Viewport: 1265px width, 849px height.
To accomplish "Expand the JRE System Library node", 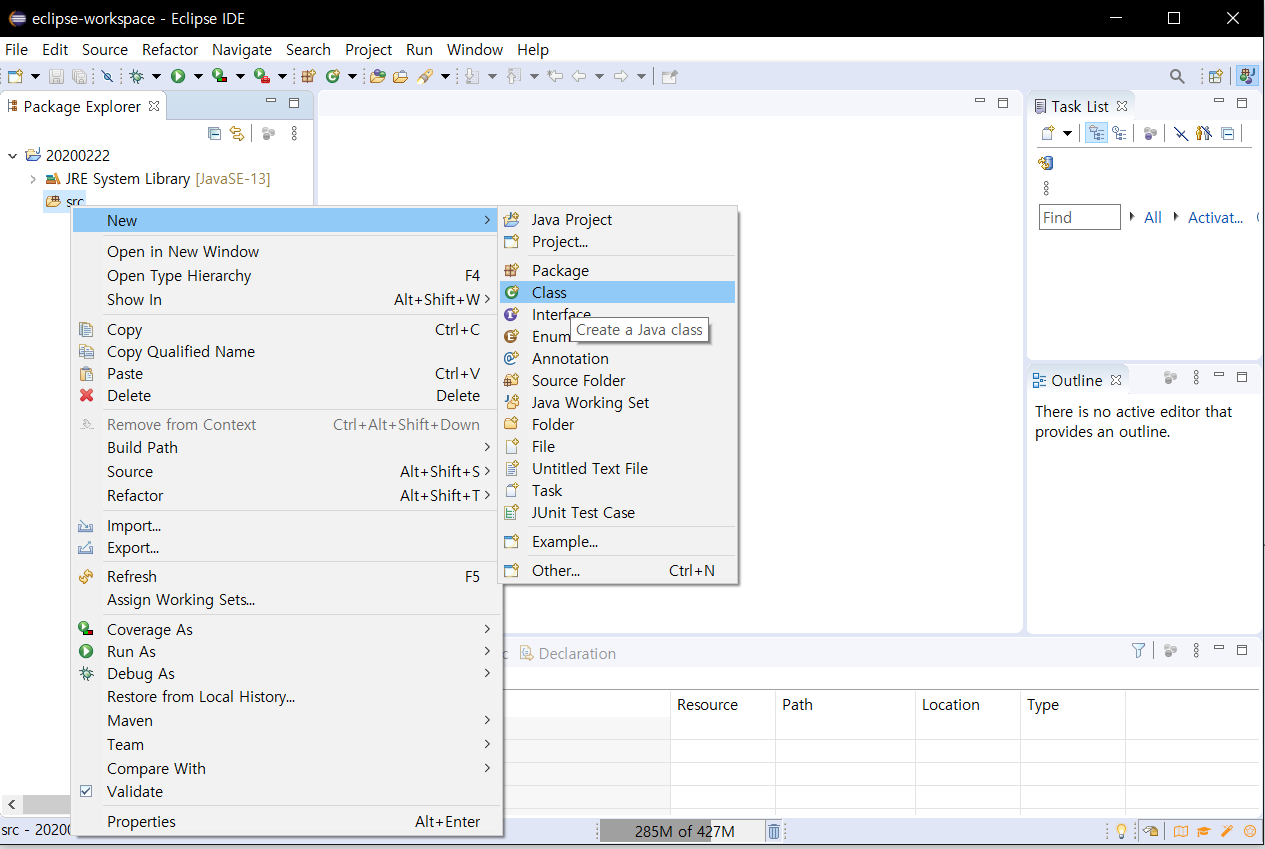I will coord(33,179).
